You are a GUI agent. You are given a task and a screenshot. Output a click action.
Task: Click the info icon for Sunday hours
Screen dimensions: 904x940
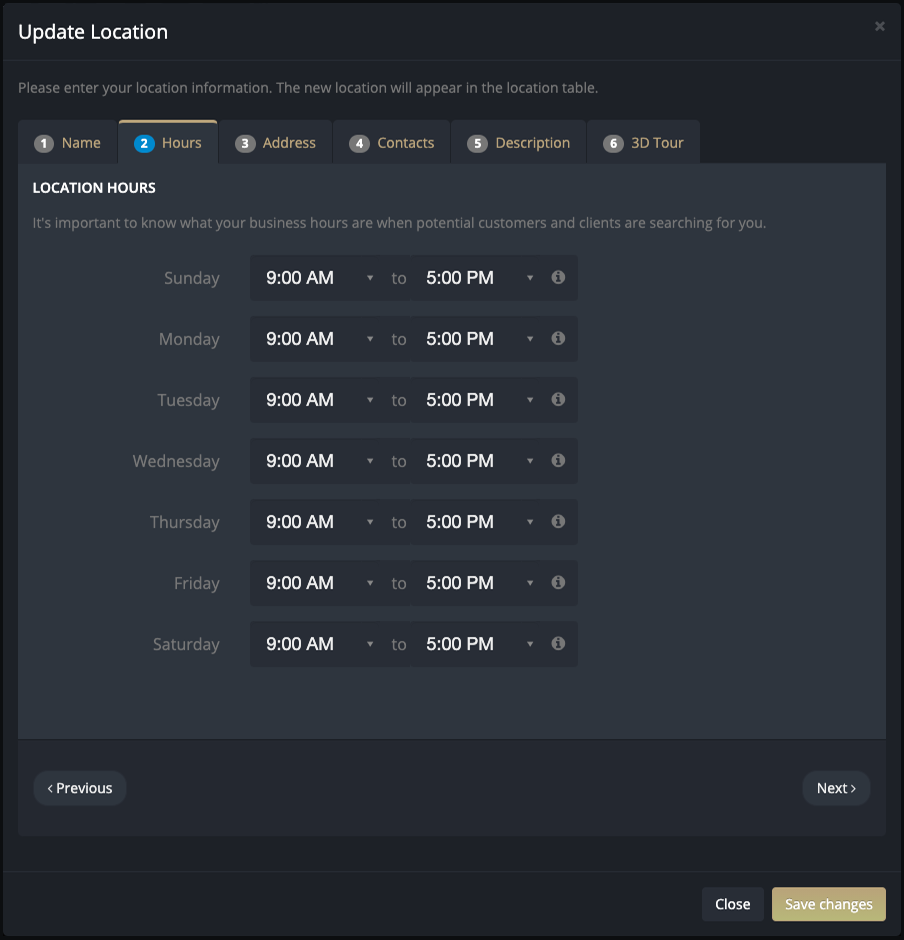point(558,278)
